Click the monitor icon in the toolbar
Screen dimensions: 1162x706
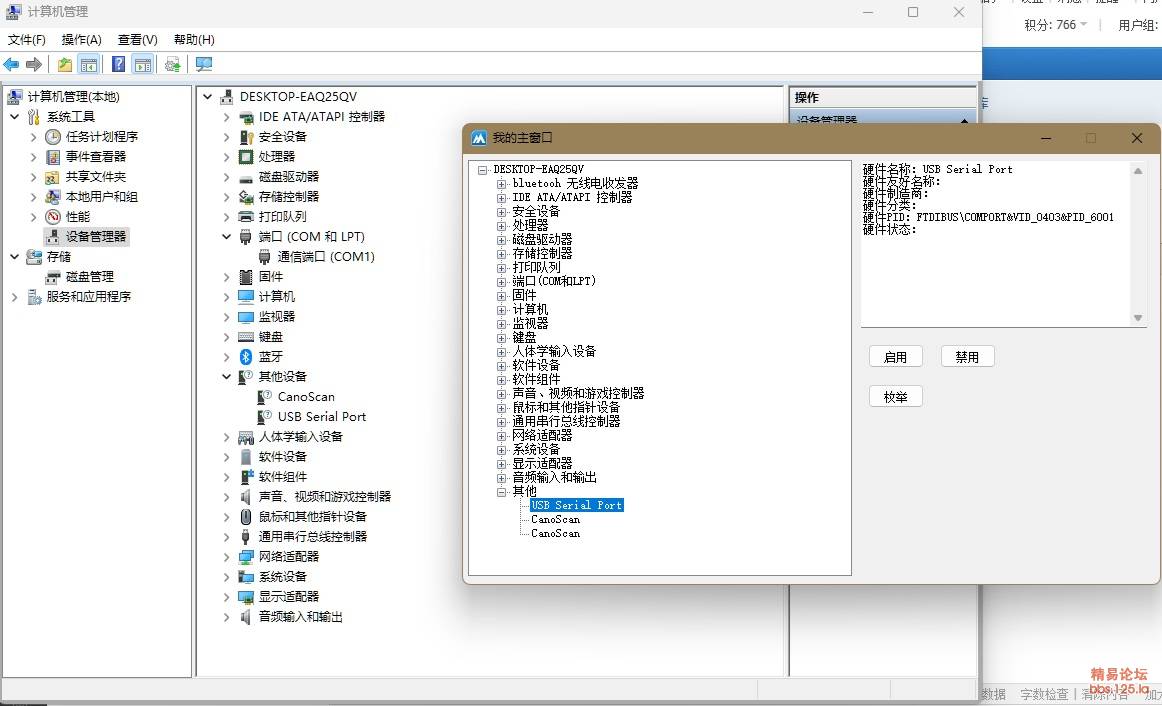point(204,64)
